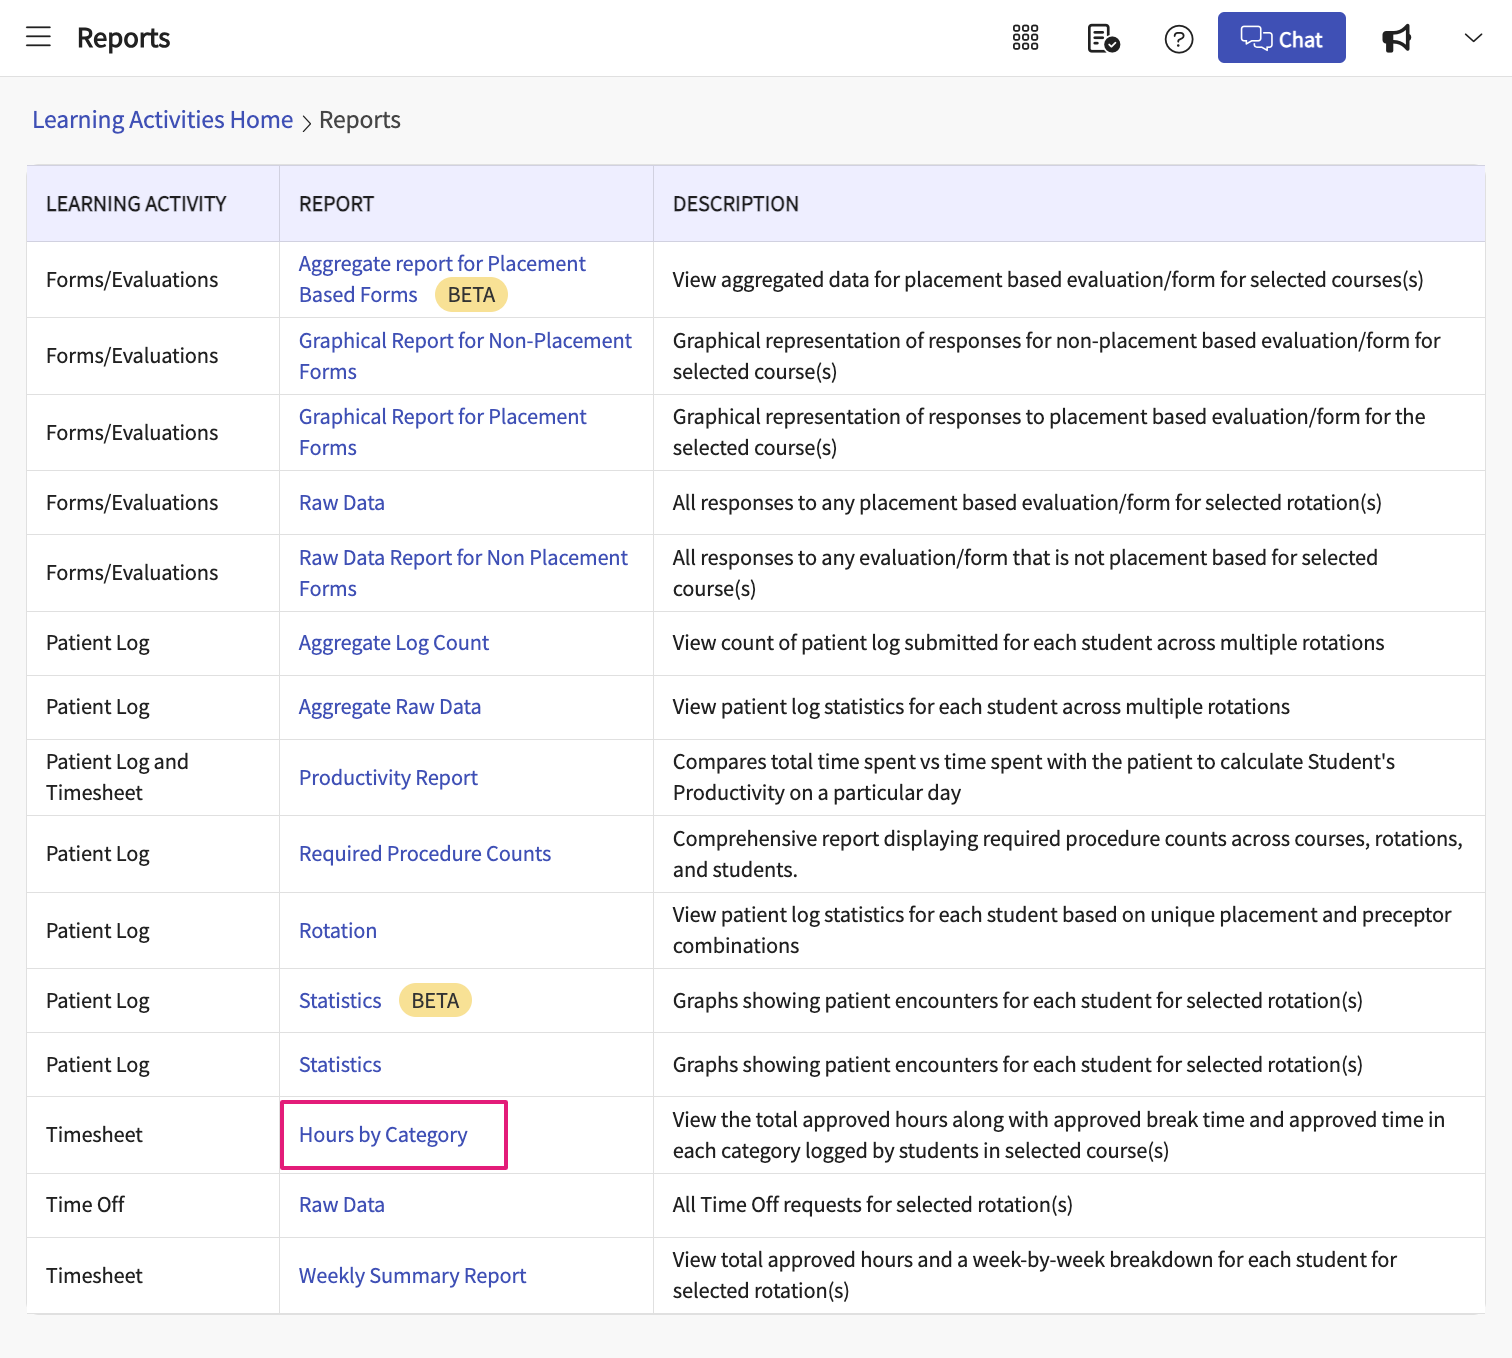Click description 'All Time Off requests for selected rotation(s)'

click(x=872, y=1205)
